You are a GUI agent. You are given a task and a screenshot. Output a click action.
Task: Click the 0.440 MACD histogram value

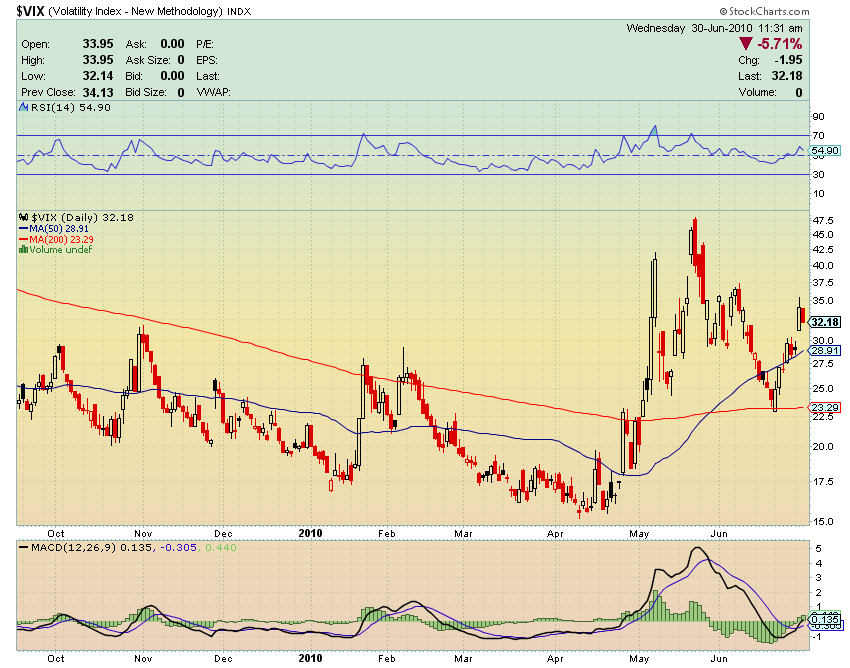click(x=220, y=548)
